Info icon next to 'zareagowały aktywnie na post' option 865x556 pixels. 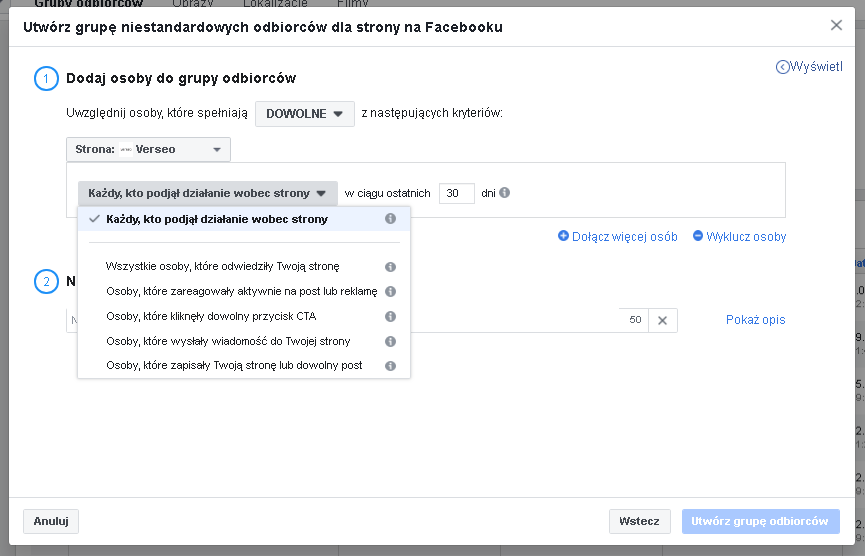coord(391,291)
